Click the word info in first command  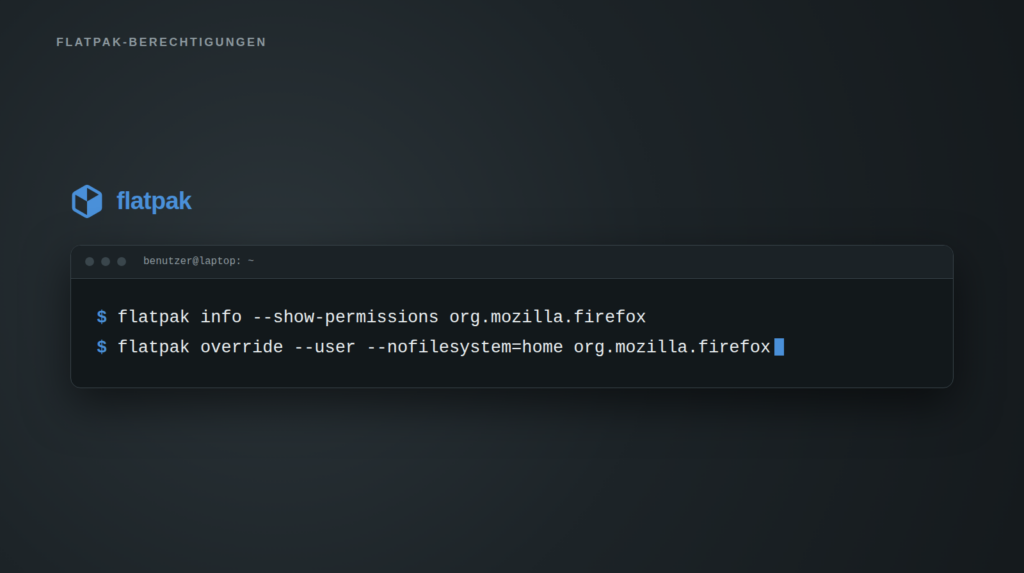[x=221, y=317]
